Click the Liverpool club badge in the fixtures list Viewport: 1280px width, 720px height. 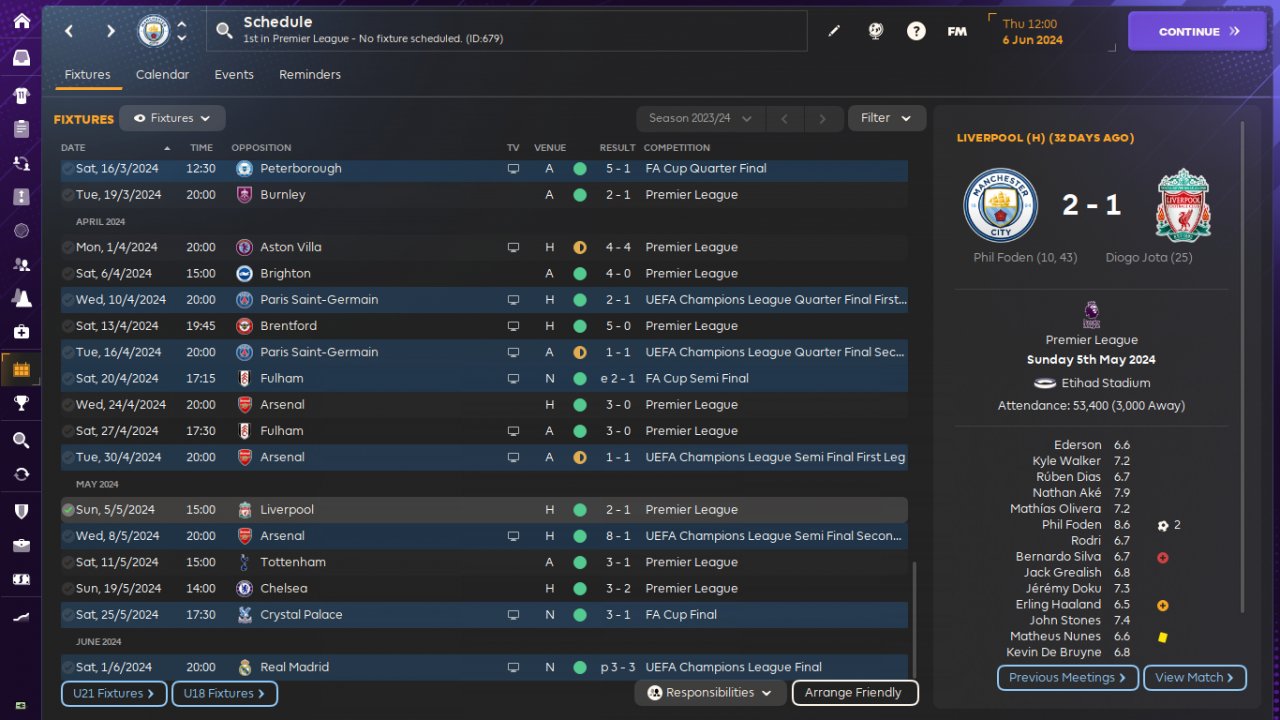click(245, 510)
